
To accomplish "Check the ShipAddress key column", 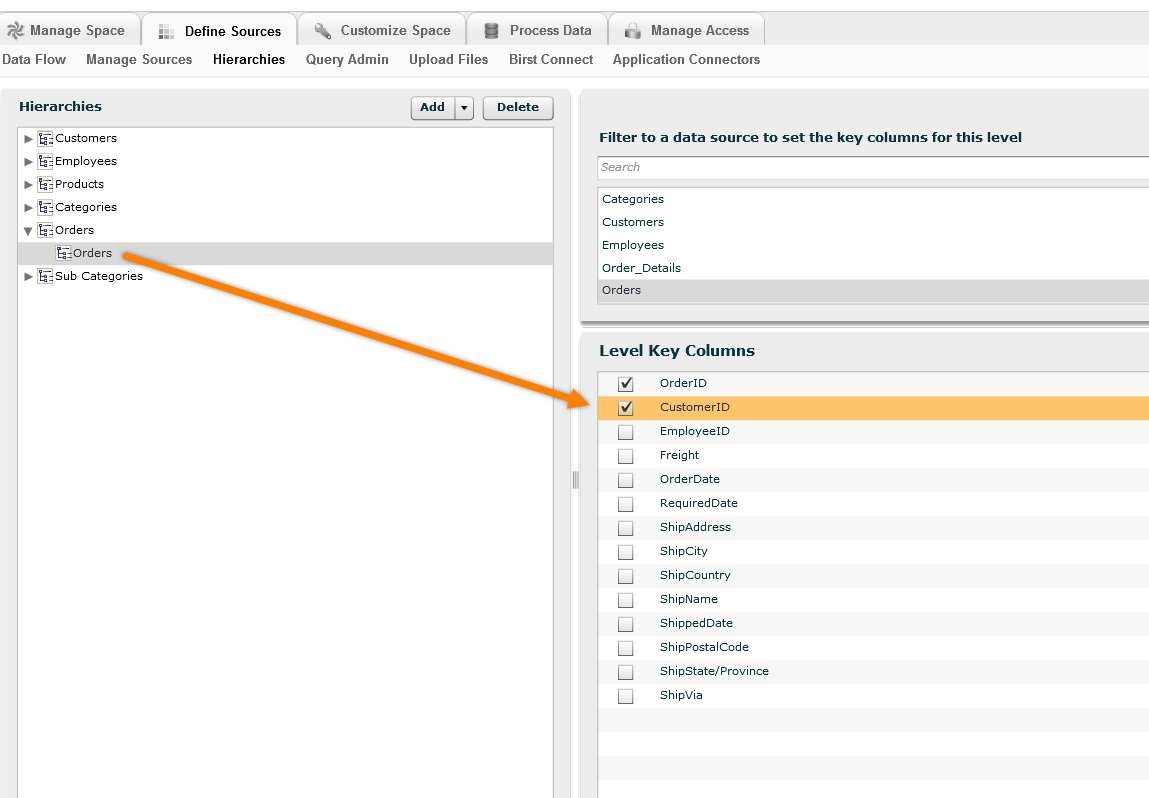I will click(625, 528).
